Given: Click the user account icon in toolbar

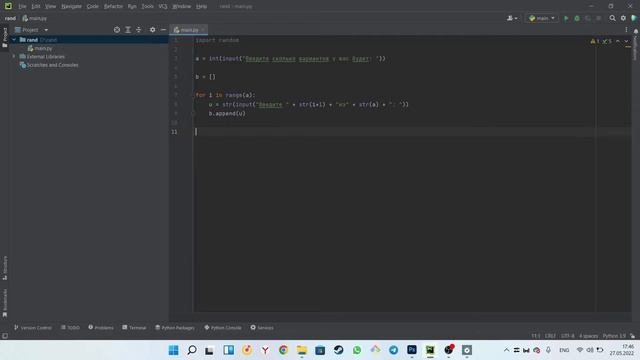Looking at the screenshot, I should click(x=512, y=18).
